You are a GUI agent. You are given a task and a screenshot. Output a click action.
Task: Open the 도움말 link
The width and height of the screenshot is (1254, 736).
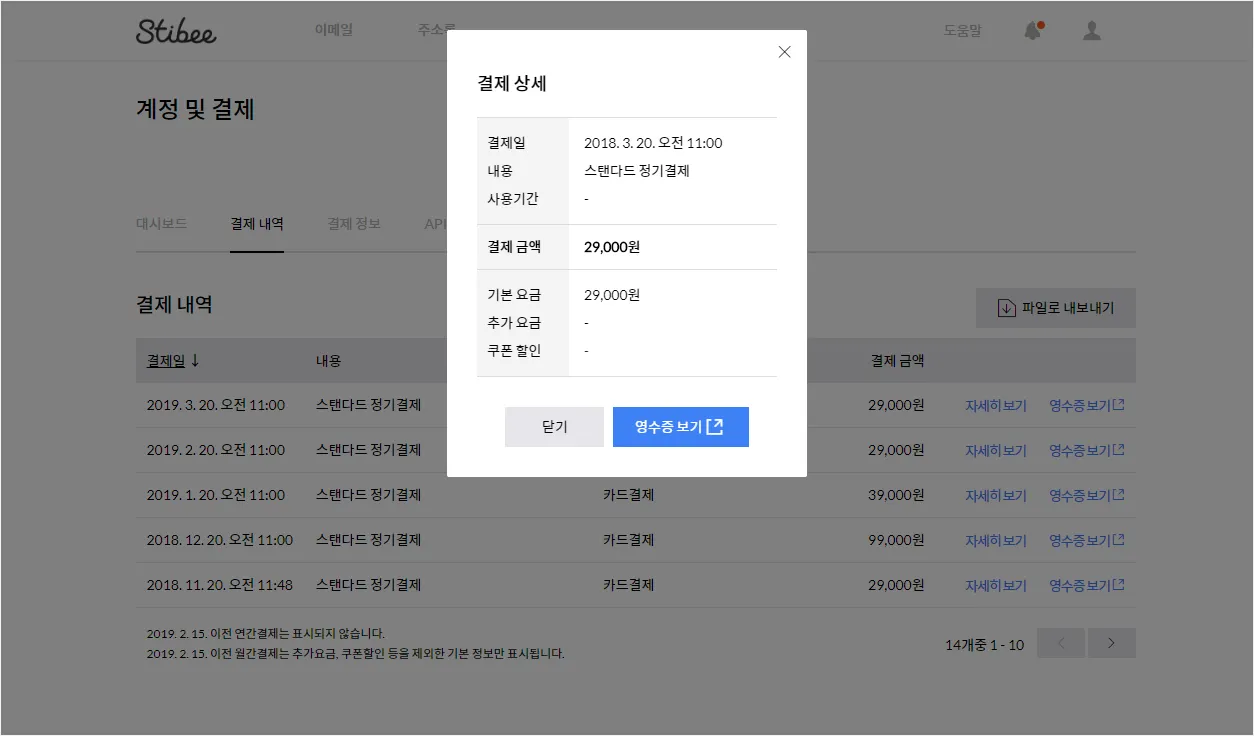coord(963,31)
